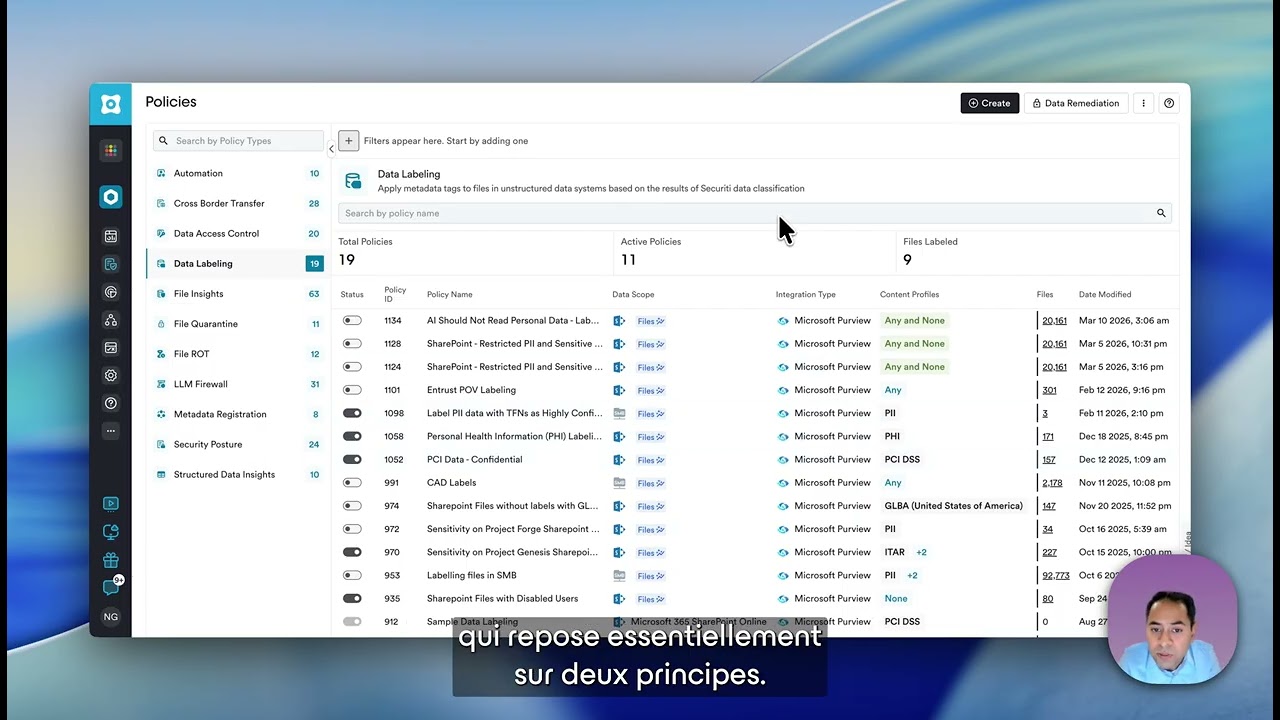The height and width of the screenshot is (720, 1280).
Task: Disable status switch for policy 1098
Action: 351,413
